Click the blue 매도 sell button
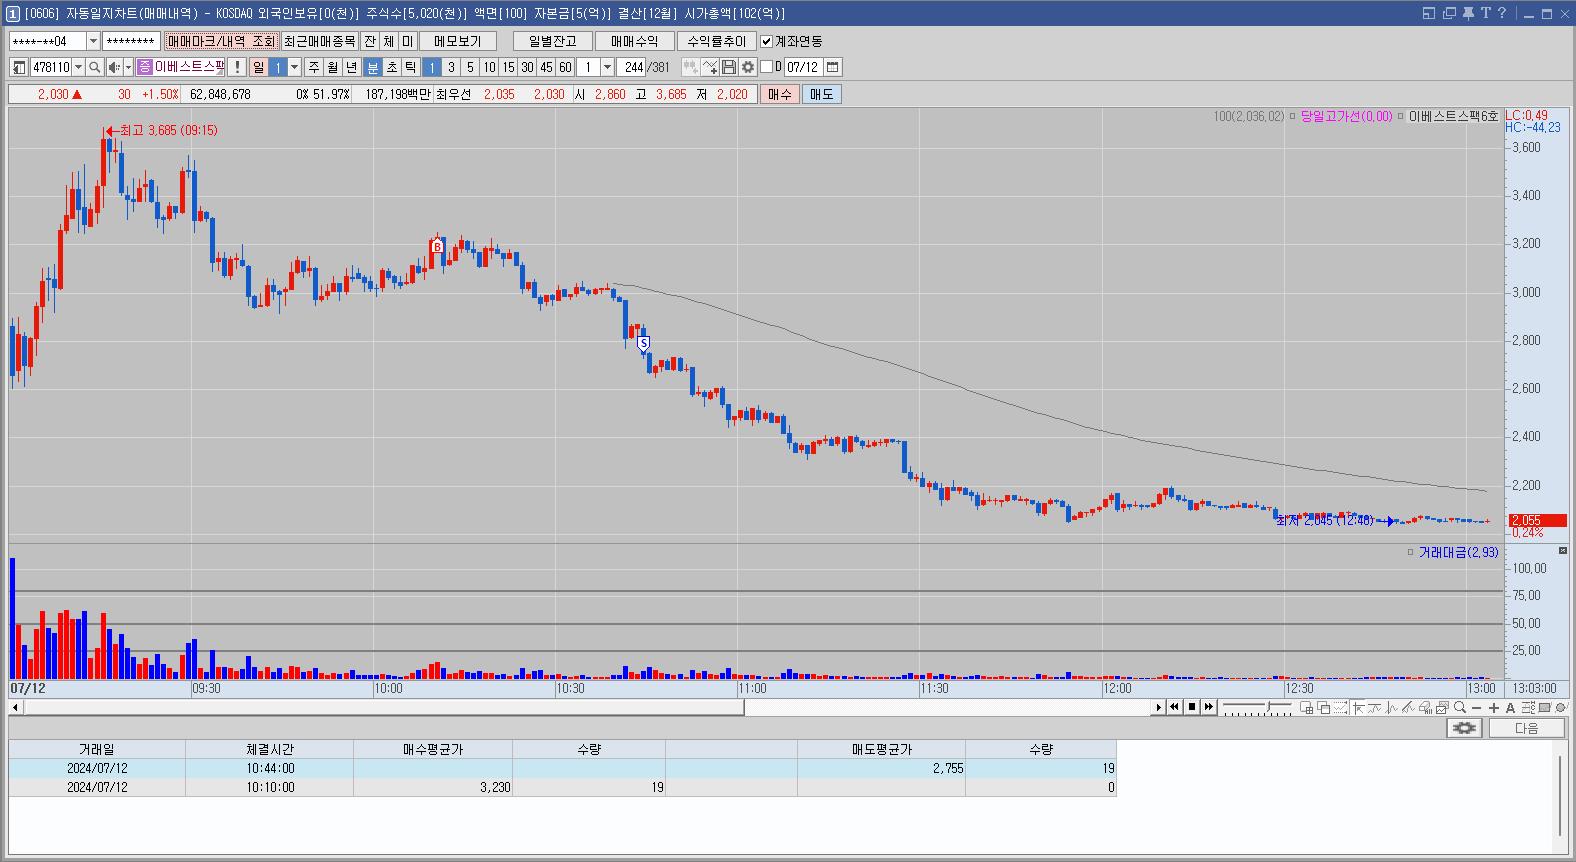The width and height of the screenshot is (1576, 862). [x=821, y=94]
